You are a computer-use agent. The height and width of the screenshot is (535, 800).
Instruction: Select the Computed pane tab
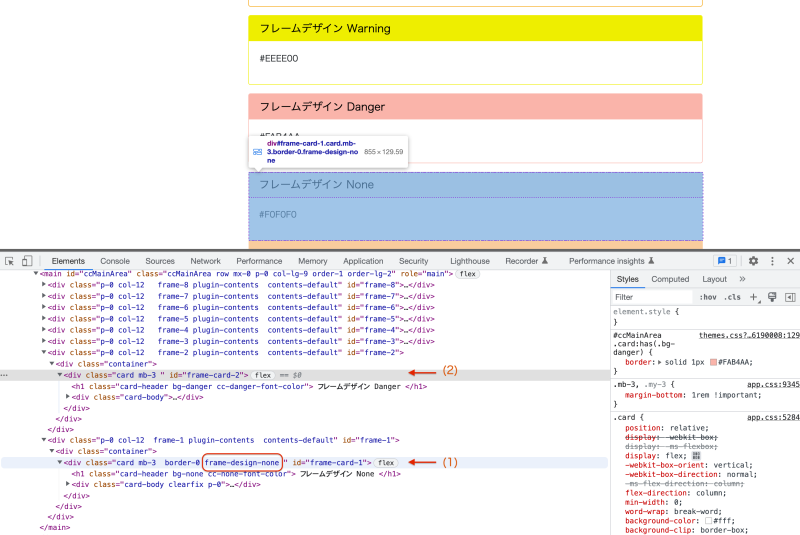(x=670, y=279)
